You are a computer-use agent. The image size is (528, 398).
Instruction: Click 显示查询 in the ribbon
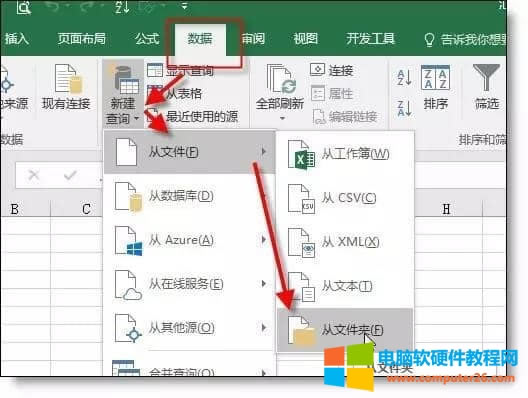(180, 70)
